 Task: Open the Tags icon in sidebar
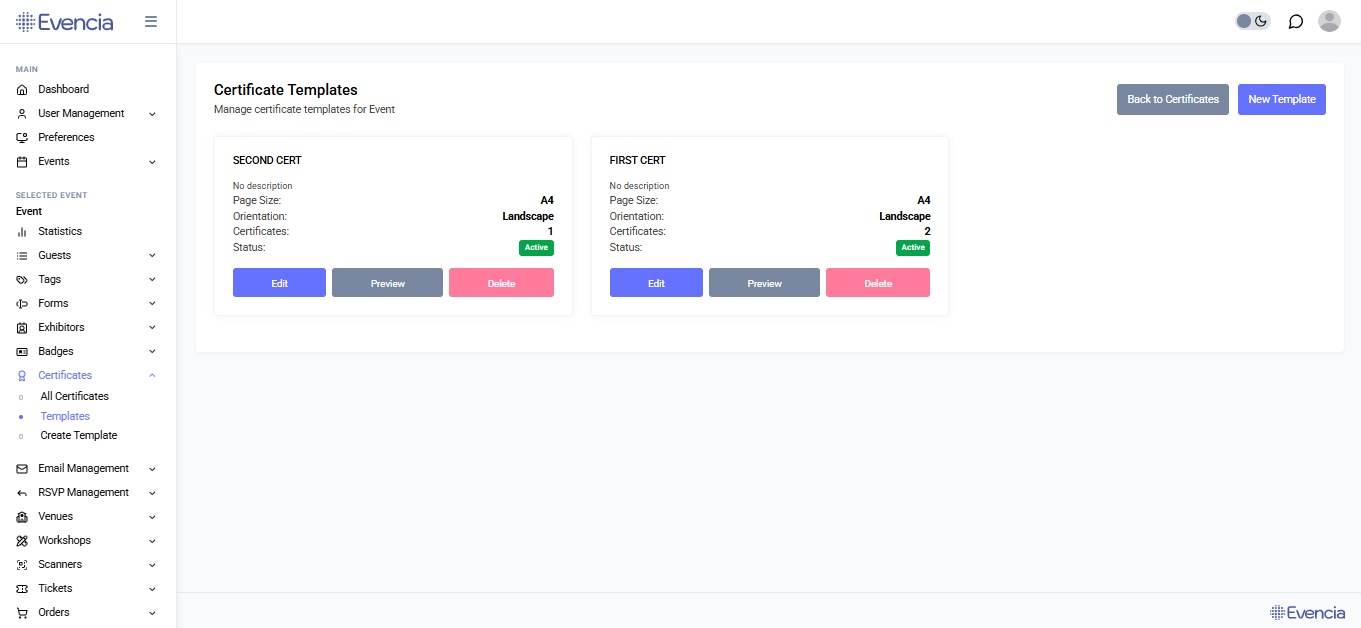[x=21, y=279]
